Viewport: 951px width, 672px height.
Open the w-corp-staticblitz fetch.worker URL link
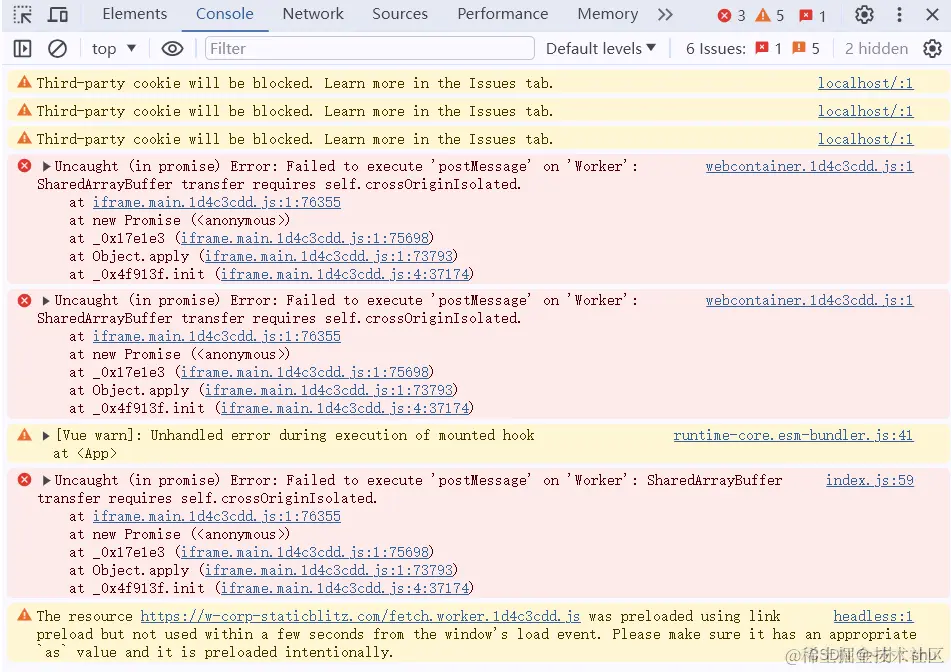pyautogui.click(x=360, y=616)
